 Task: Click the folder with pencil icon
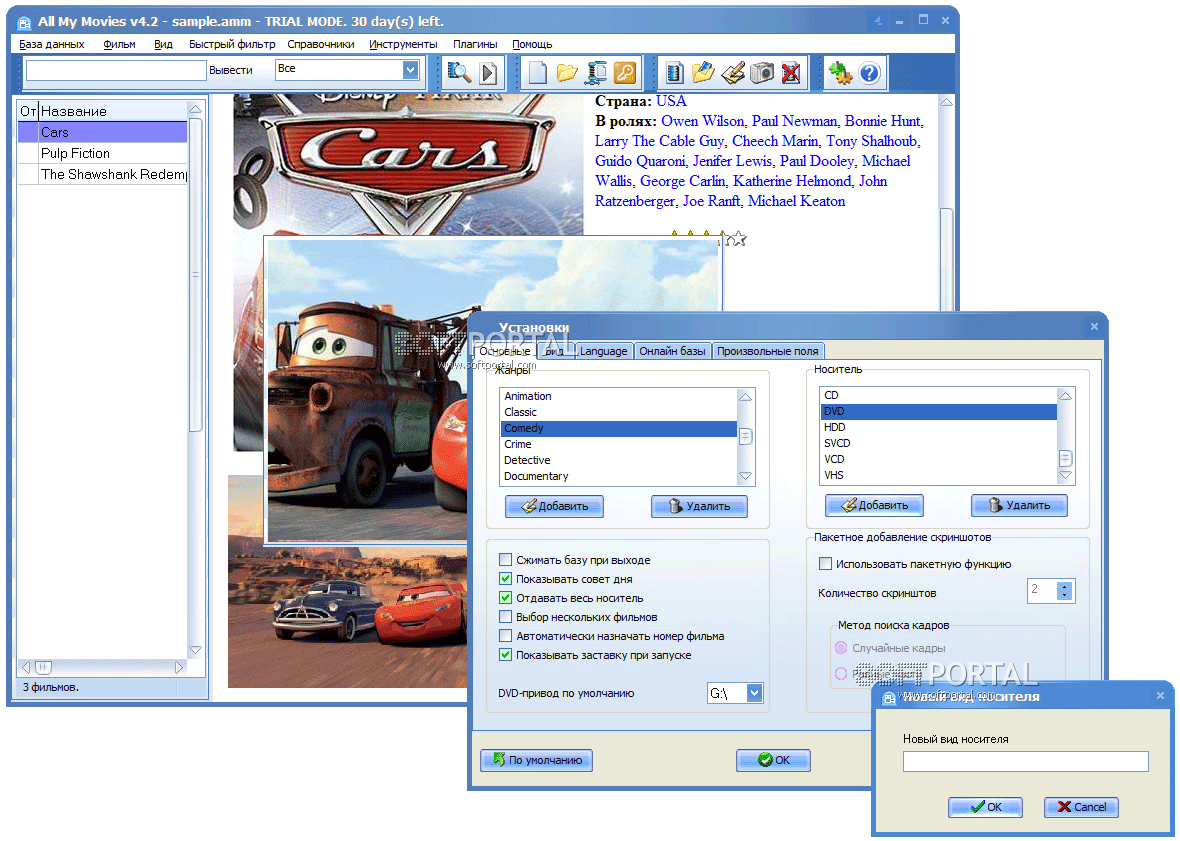703,73
